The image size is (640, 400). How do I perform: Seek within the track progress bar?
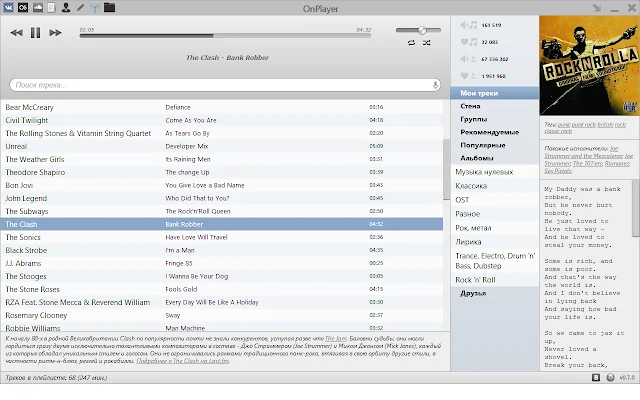click(225, 36)
